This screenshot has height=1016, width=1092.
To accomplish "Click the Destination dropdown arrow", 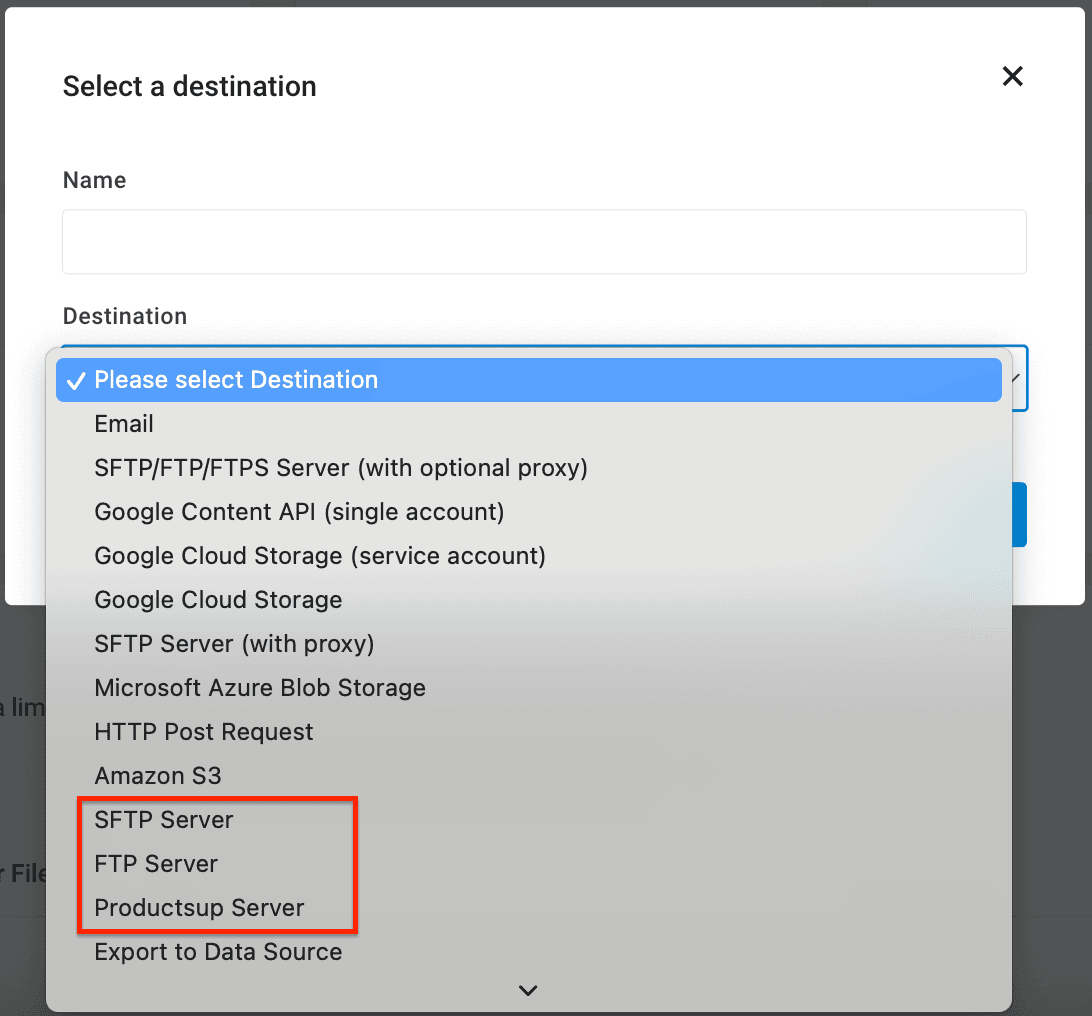I will (1016, 378).
